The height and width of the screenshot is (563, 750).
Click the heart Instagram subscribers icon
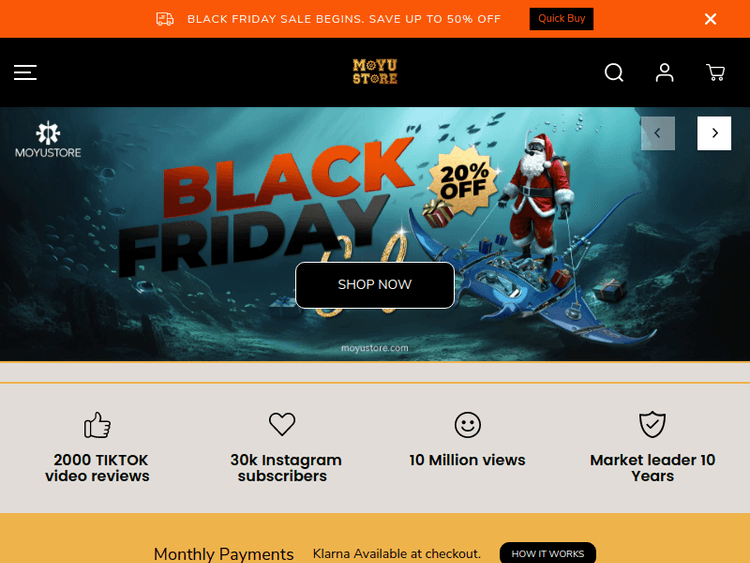tap(282, 424)
